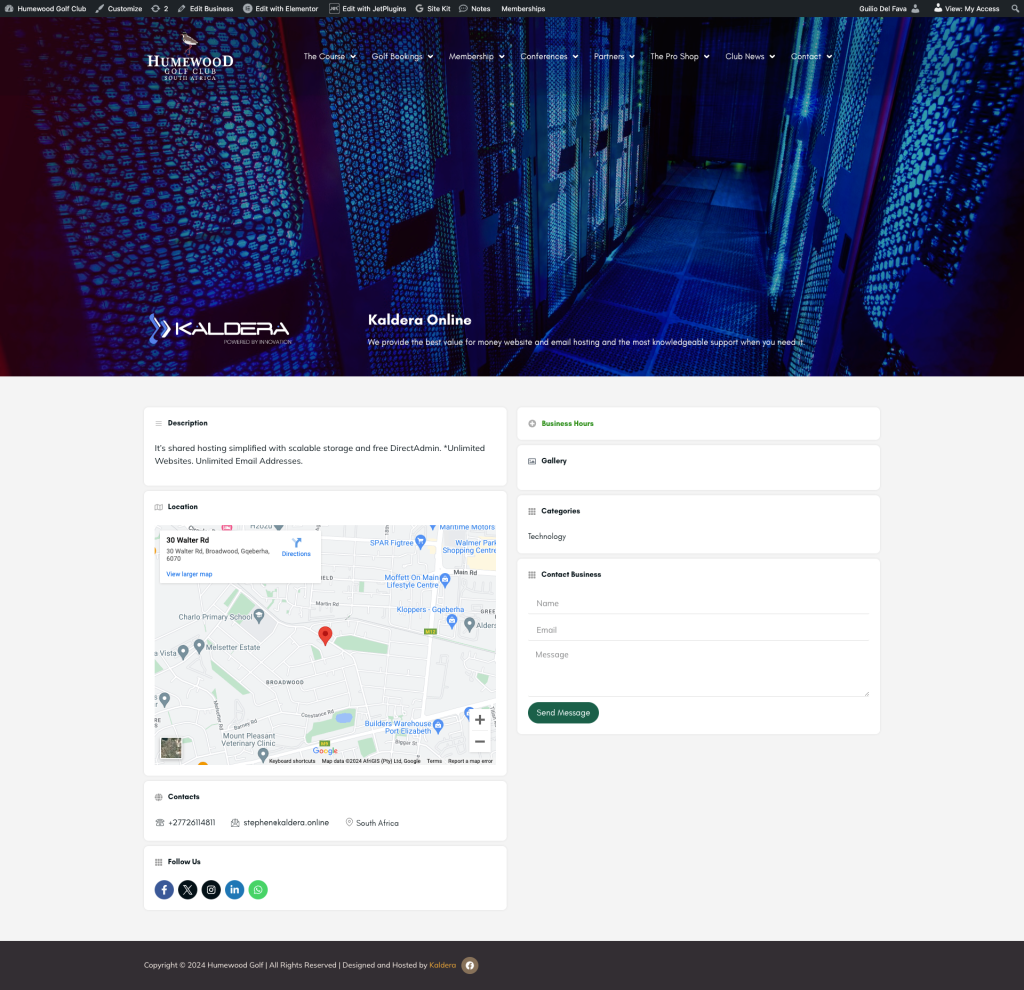Screen dimensions: 1024x990
Task: Open Humewood Golf Club admin menu
Action: (x=46, y=8)
